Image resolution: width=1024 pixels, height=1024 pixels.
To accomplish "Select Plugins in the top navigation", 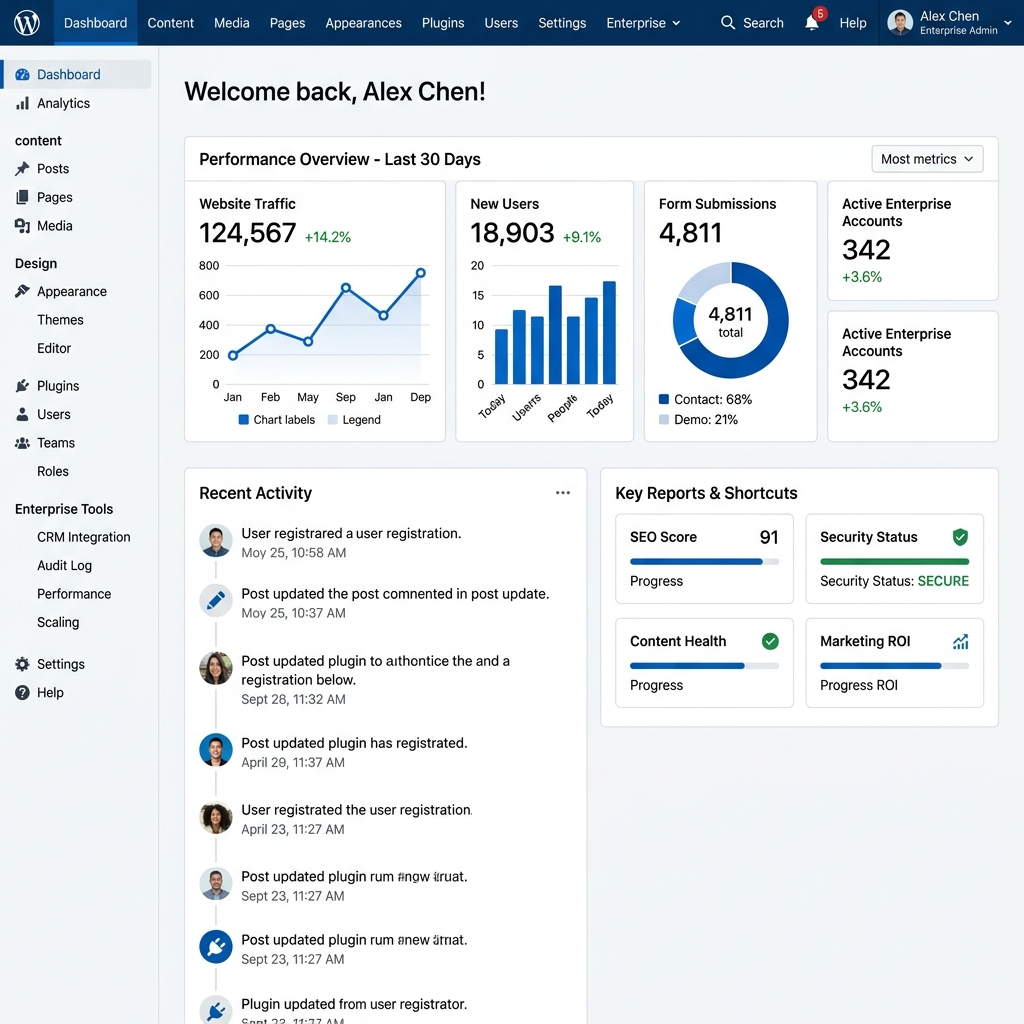I will click(443, 23).
